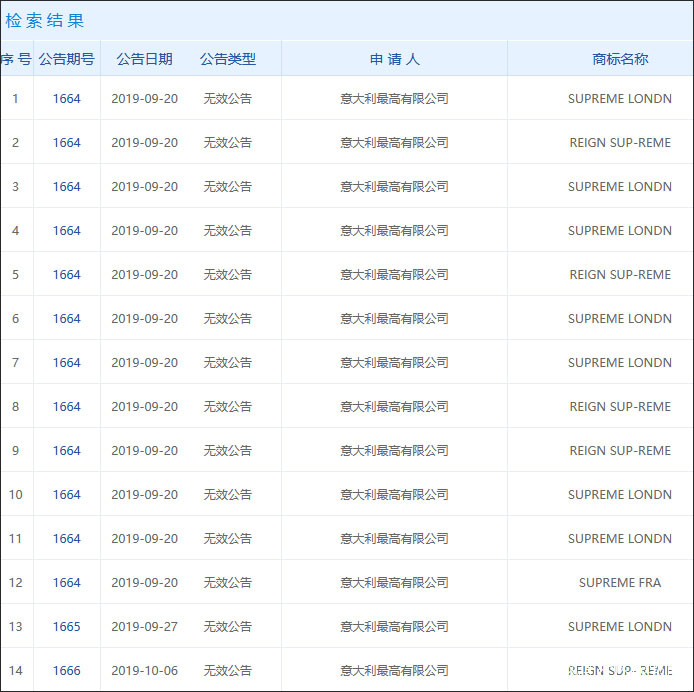
Task: Select serial number 5 cell
Action: pos(15,274)
